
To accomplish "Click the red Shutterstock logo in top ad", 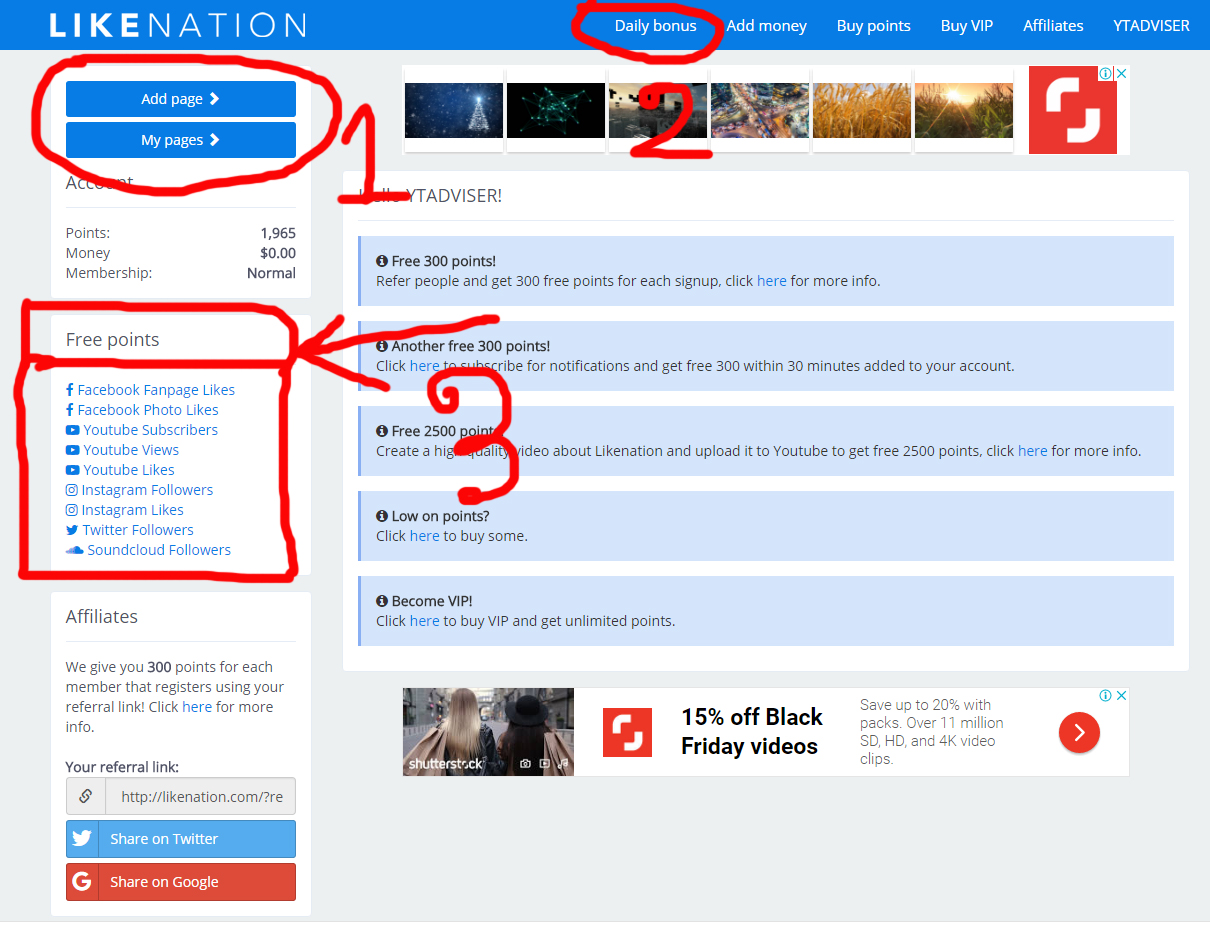I will tap(1072, 110).
